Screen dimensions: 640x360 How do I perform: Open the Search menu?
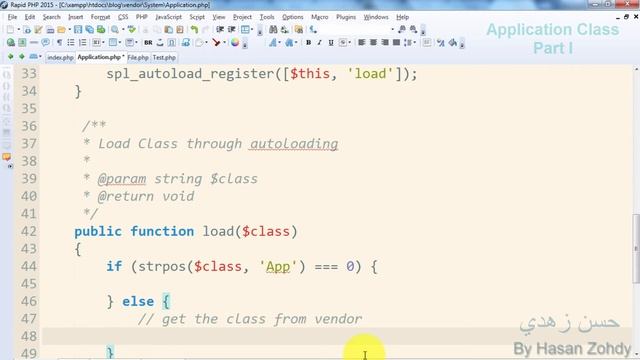[51, 17]
